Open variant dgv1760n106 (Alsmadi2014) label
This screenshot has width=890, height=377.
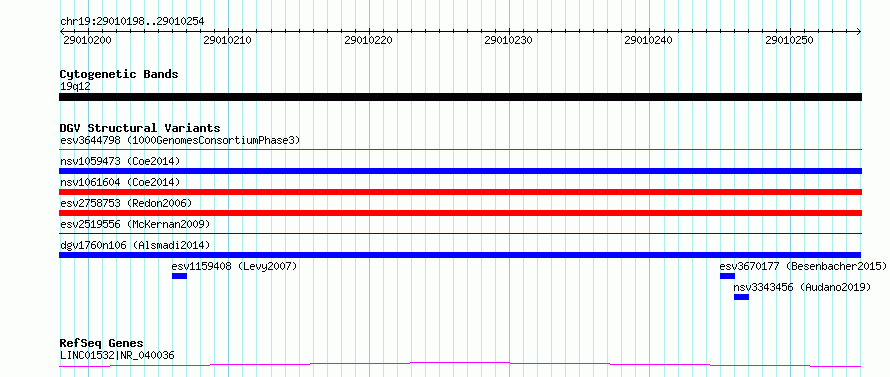pos(135,245)
